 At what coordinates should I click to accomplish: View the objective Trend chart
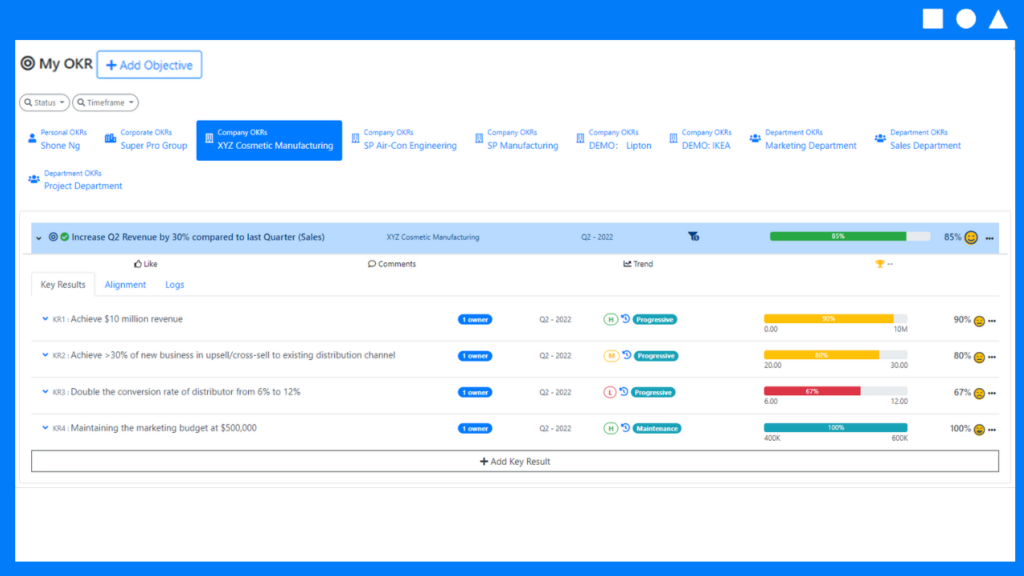[x=638, y=264]
